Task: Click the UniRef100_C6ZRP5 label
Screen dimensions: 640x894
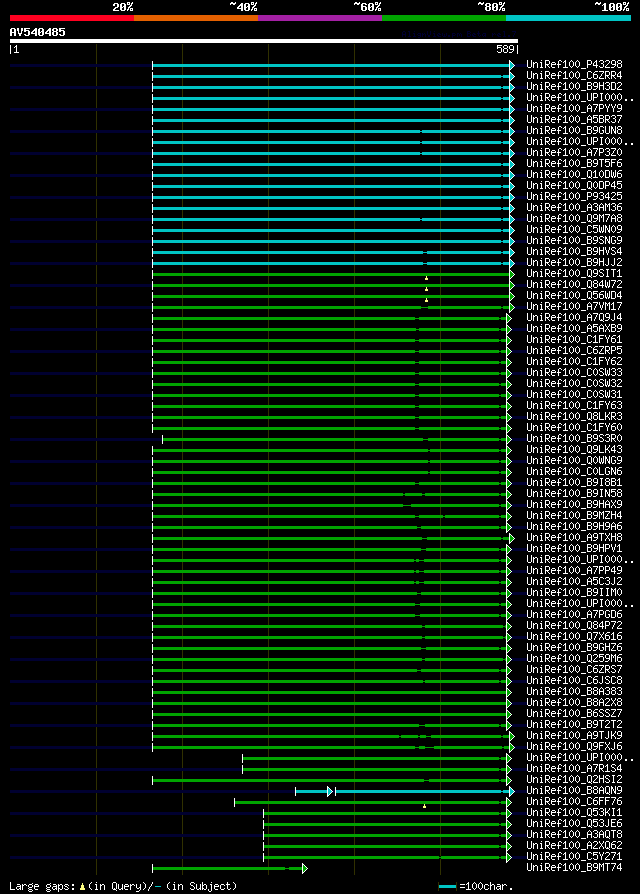Action: (x=574, y=351)
